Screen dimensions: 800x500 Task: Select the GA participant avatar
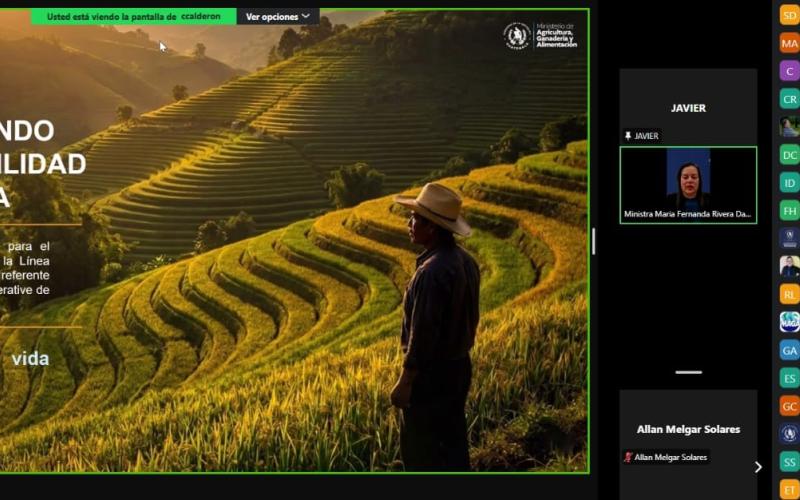[x=789, y=350]
